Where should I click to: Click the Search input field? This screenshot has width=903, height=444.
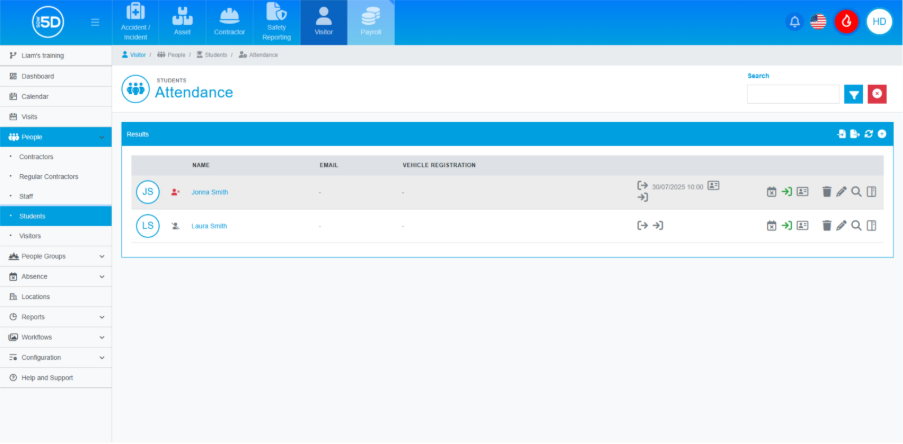(793, 94)
